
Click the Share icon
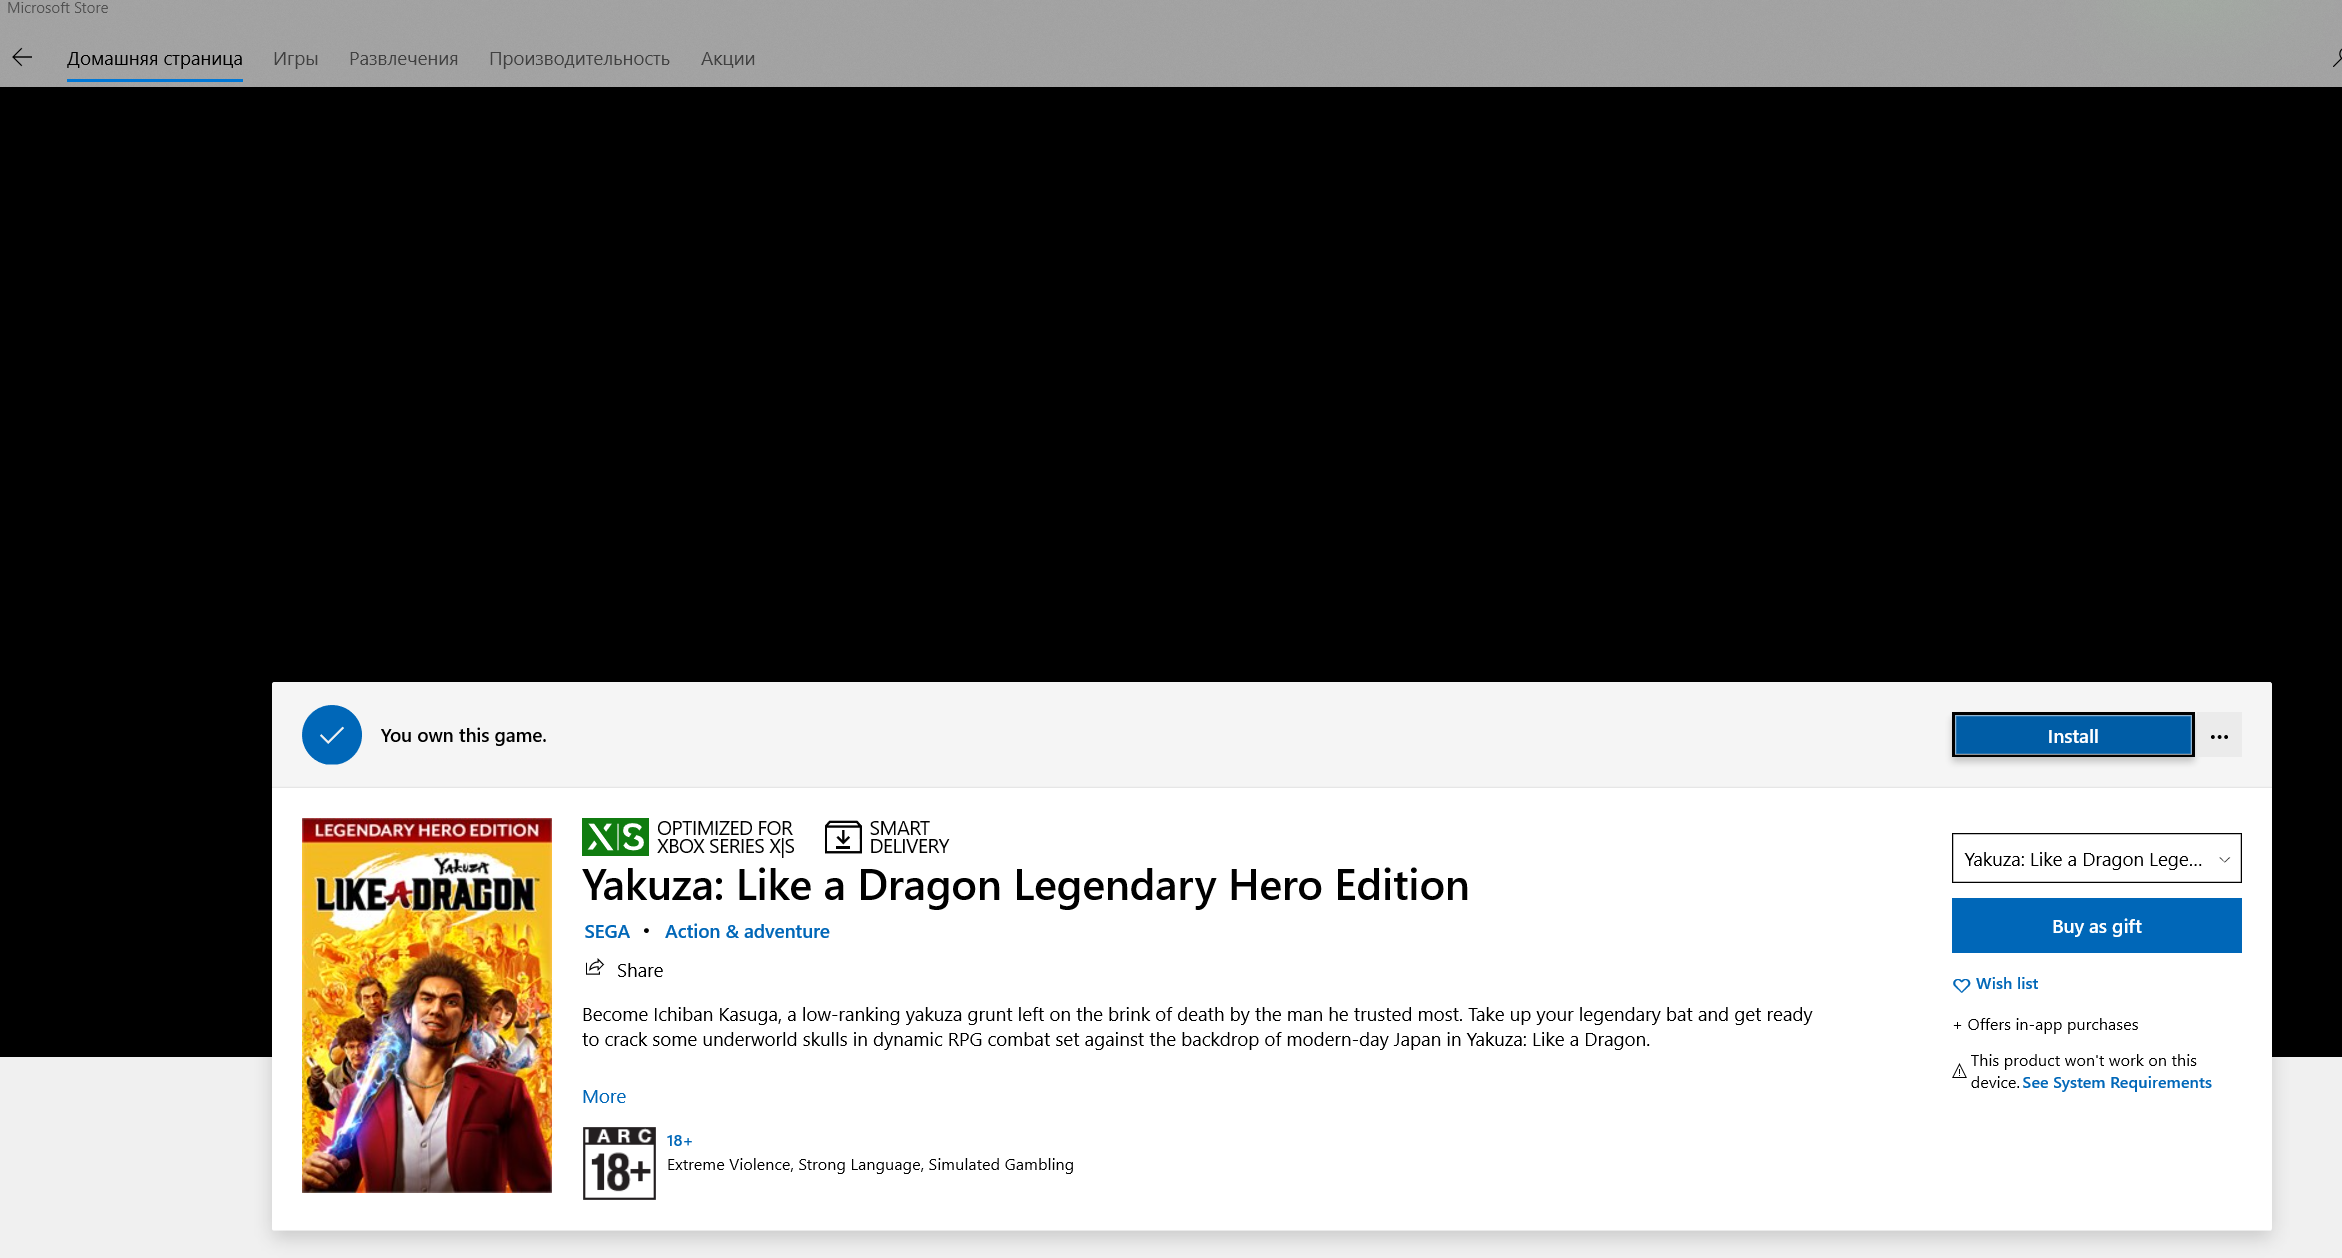coord(595,968)
